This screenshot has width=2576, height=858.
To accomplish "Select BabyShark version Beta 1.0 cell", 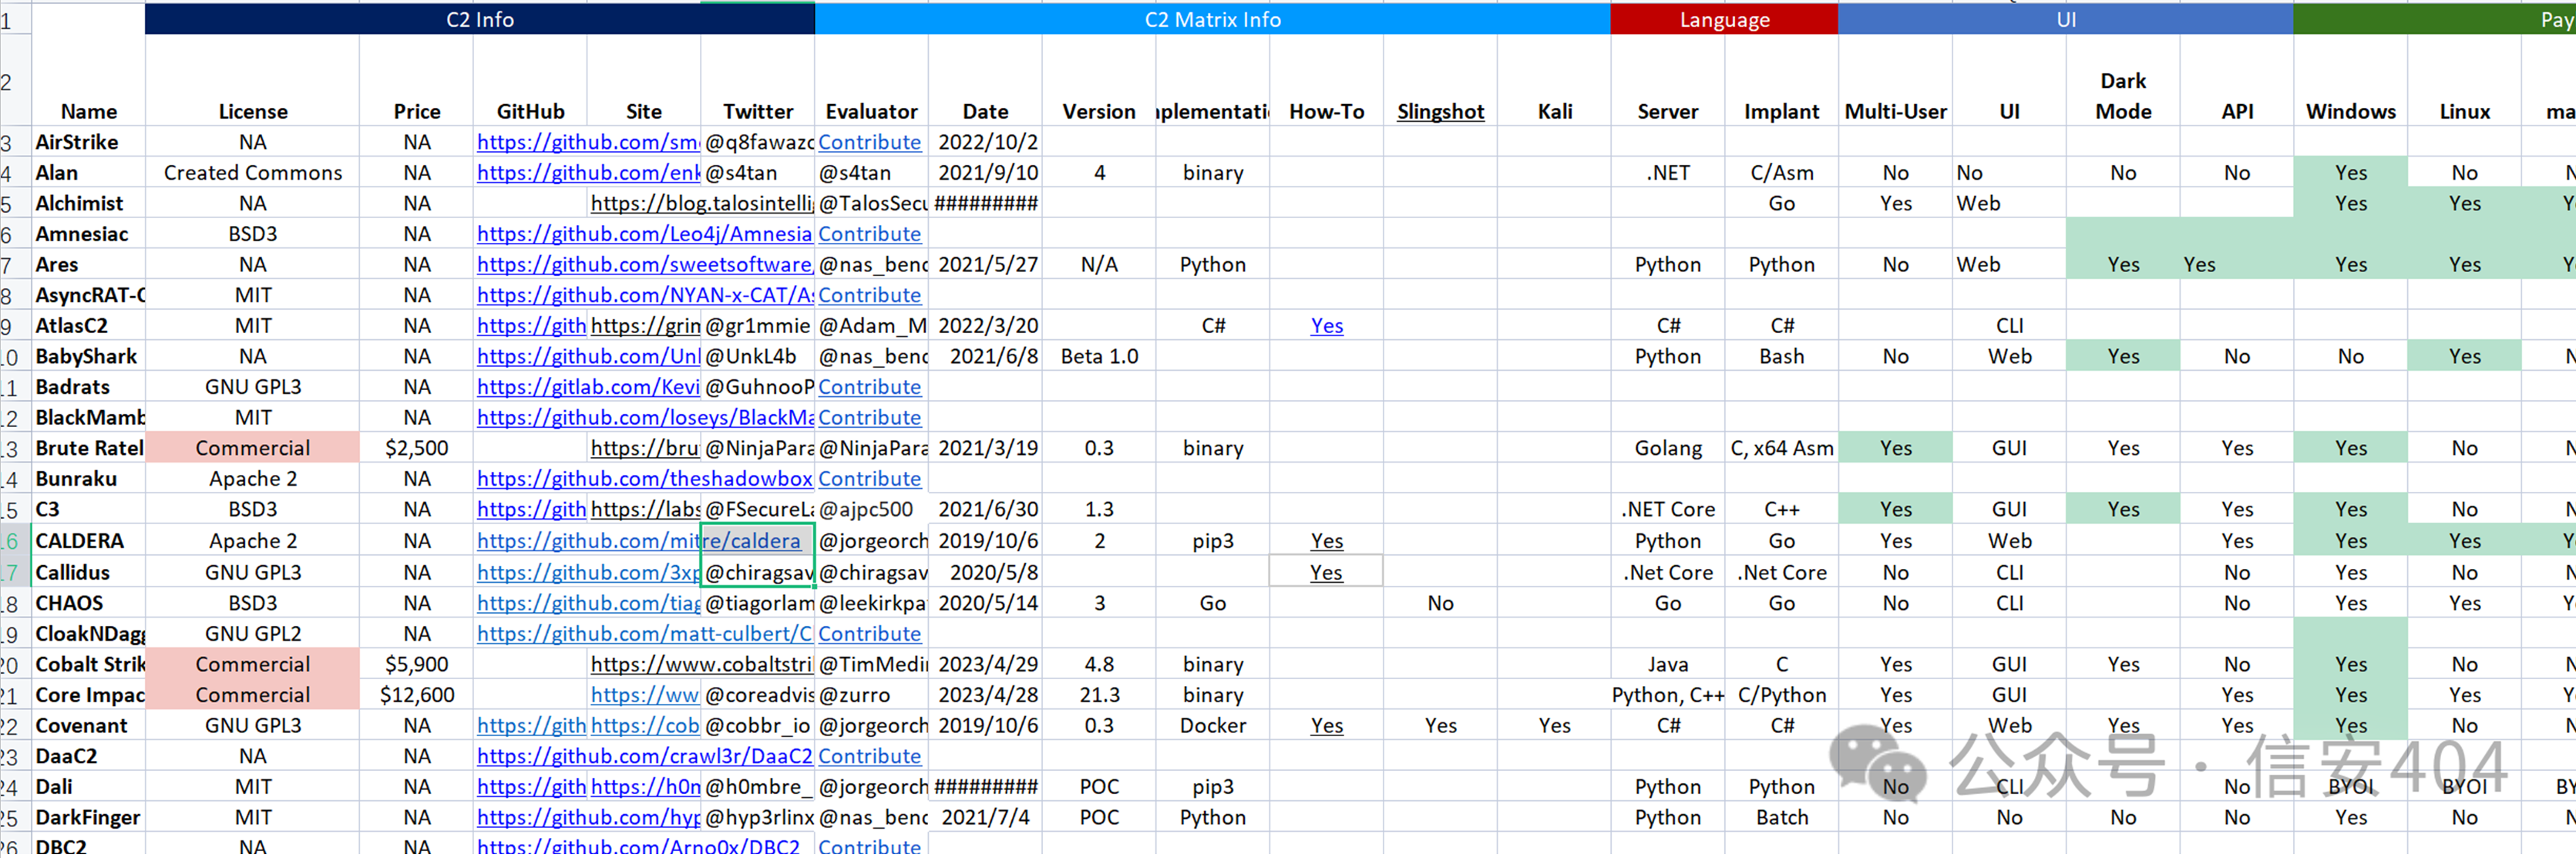I will coord(1098,357).
